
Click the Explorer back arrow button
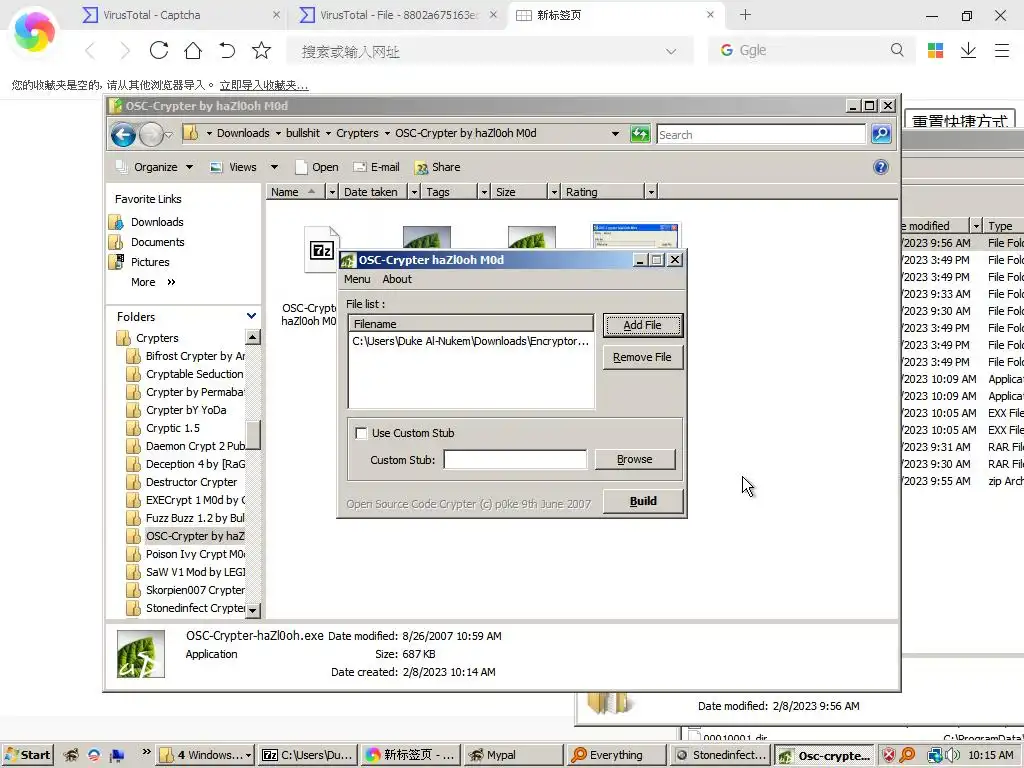point(123,135)
